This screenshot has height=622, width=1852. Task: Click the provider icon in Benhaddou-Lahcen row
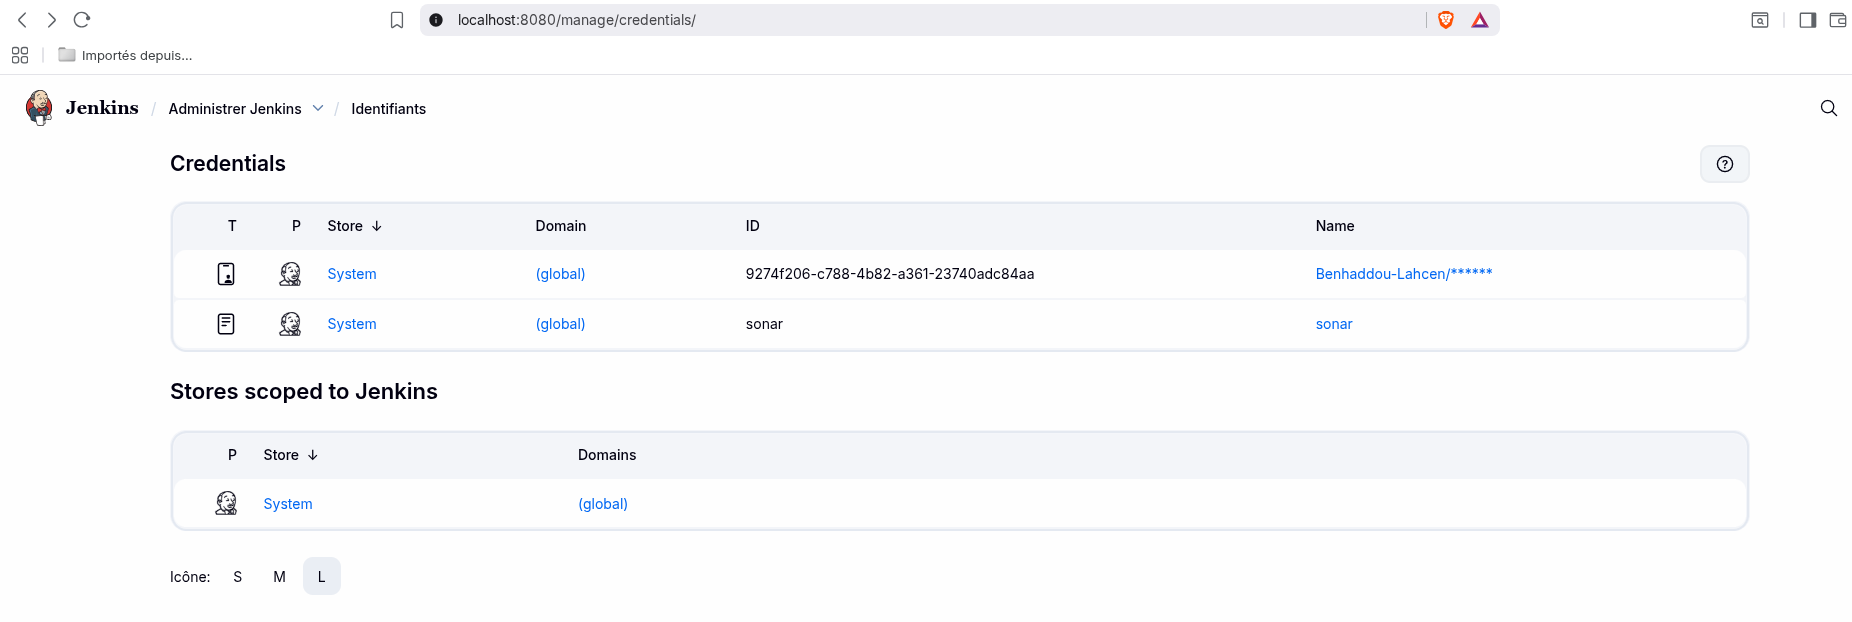click(x=290, y=274)
